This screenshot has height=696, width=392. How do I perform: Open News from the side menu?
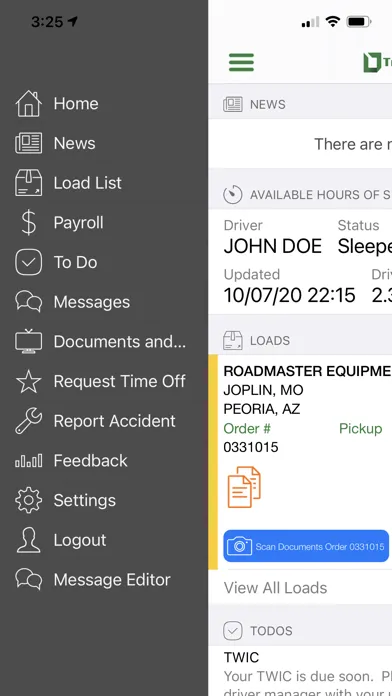coord(75,143)
